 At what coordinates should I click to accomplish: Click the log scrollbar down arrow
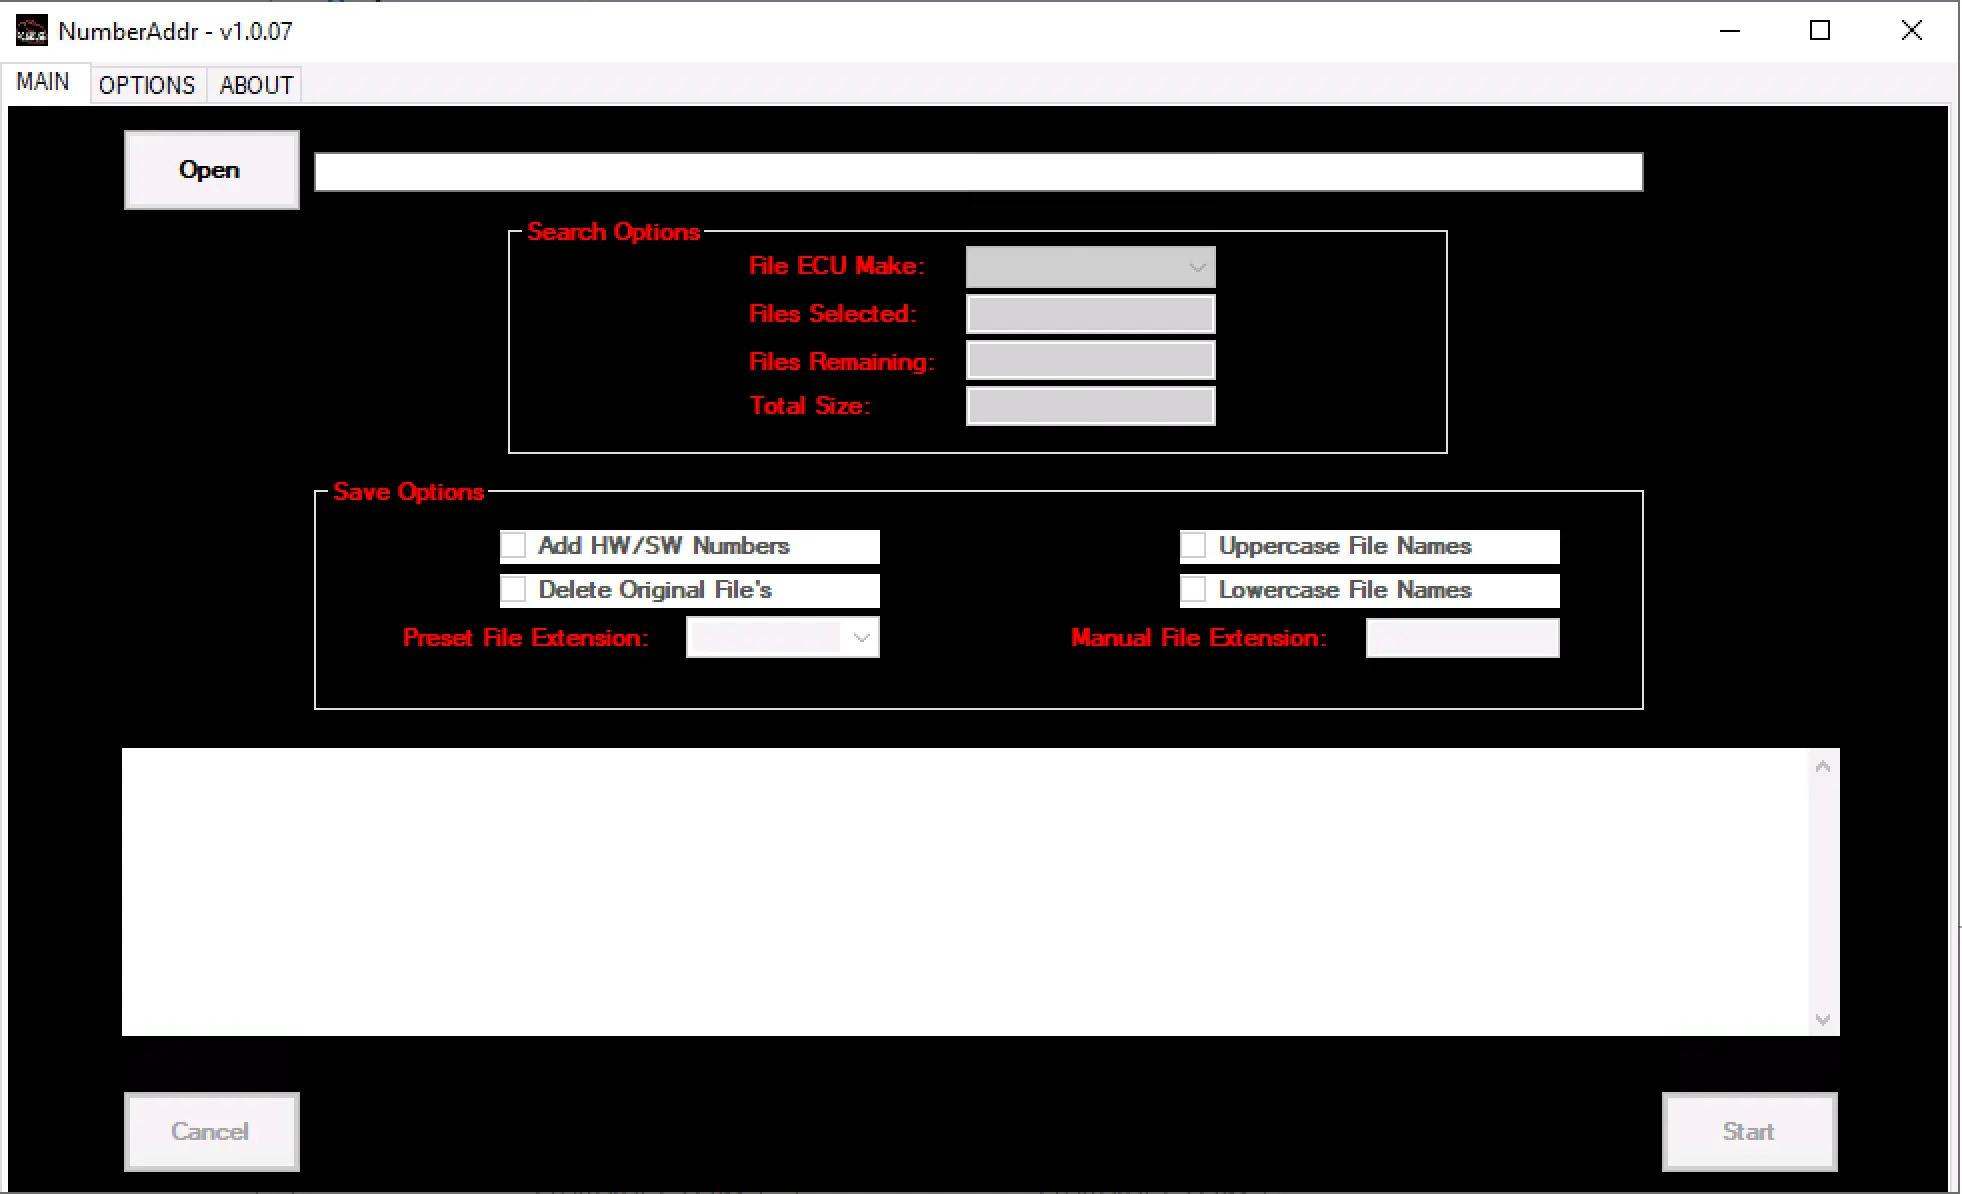1822,1018
